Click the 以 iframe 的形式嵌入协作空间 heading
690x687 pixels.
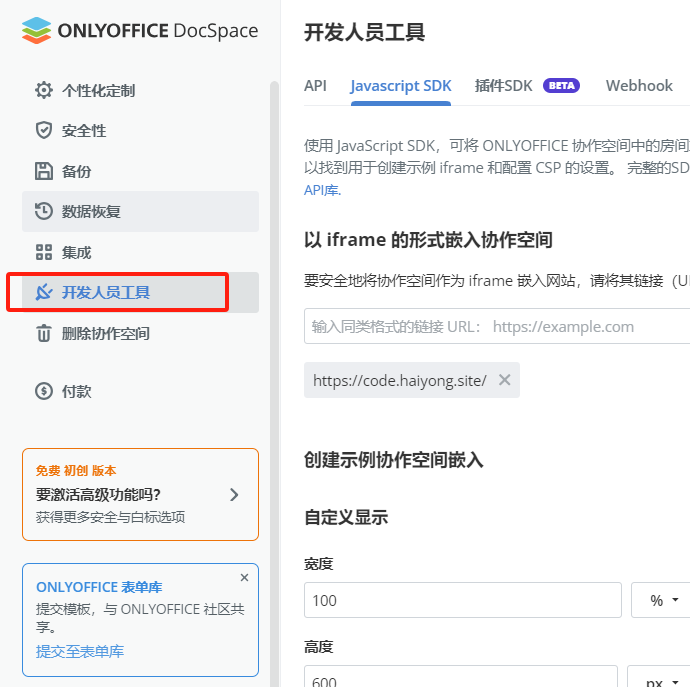[x=428, y=240]
